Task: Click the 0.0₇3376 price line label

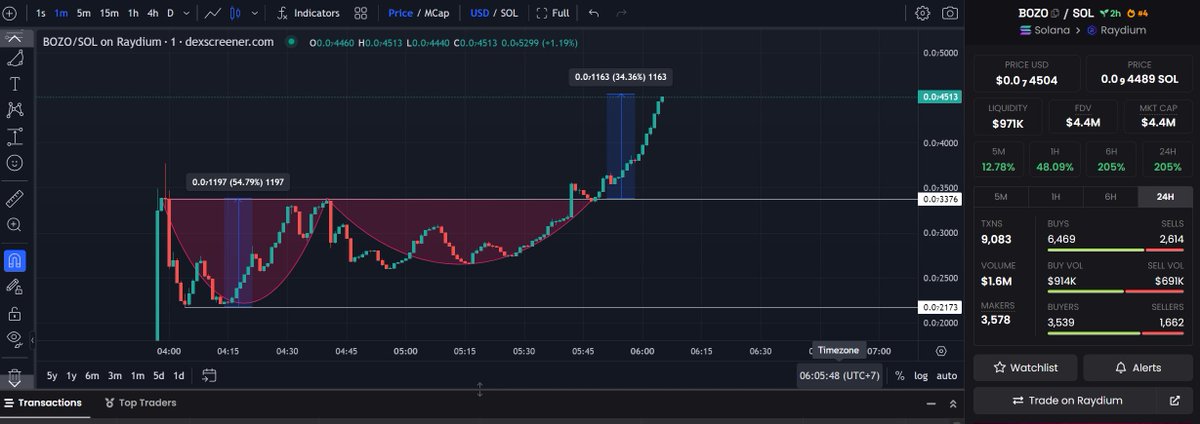Action: pyautogui.click(x=940, y=200)
